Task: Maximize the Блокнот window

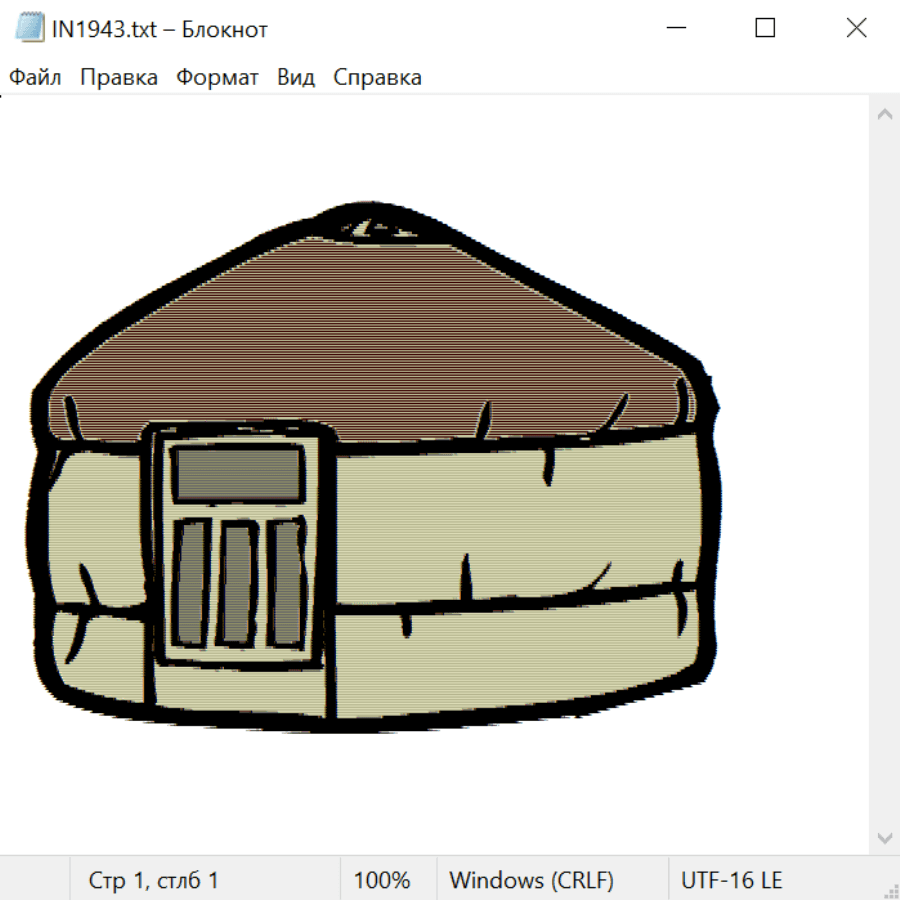Action: click(x=765, y=29)
